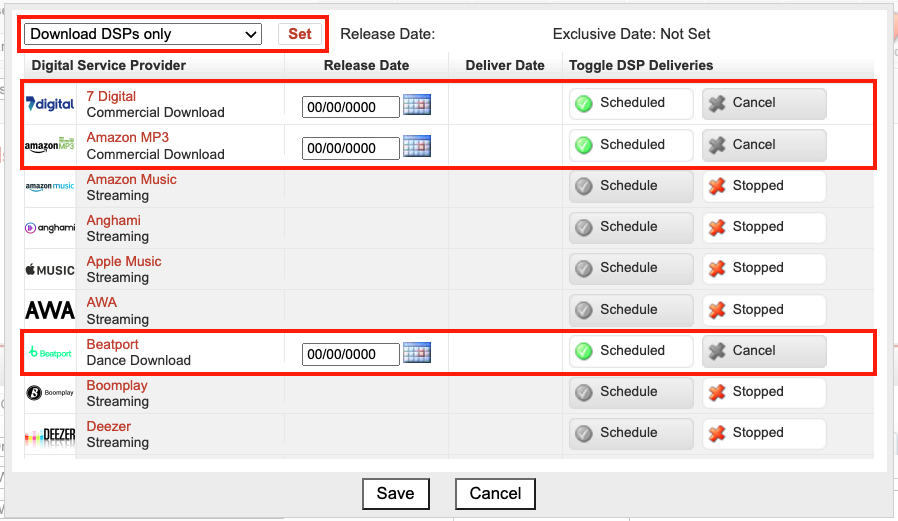Click the Deezer logo
The width and height of the screenshot is (898, 521).
[50, 437]
